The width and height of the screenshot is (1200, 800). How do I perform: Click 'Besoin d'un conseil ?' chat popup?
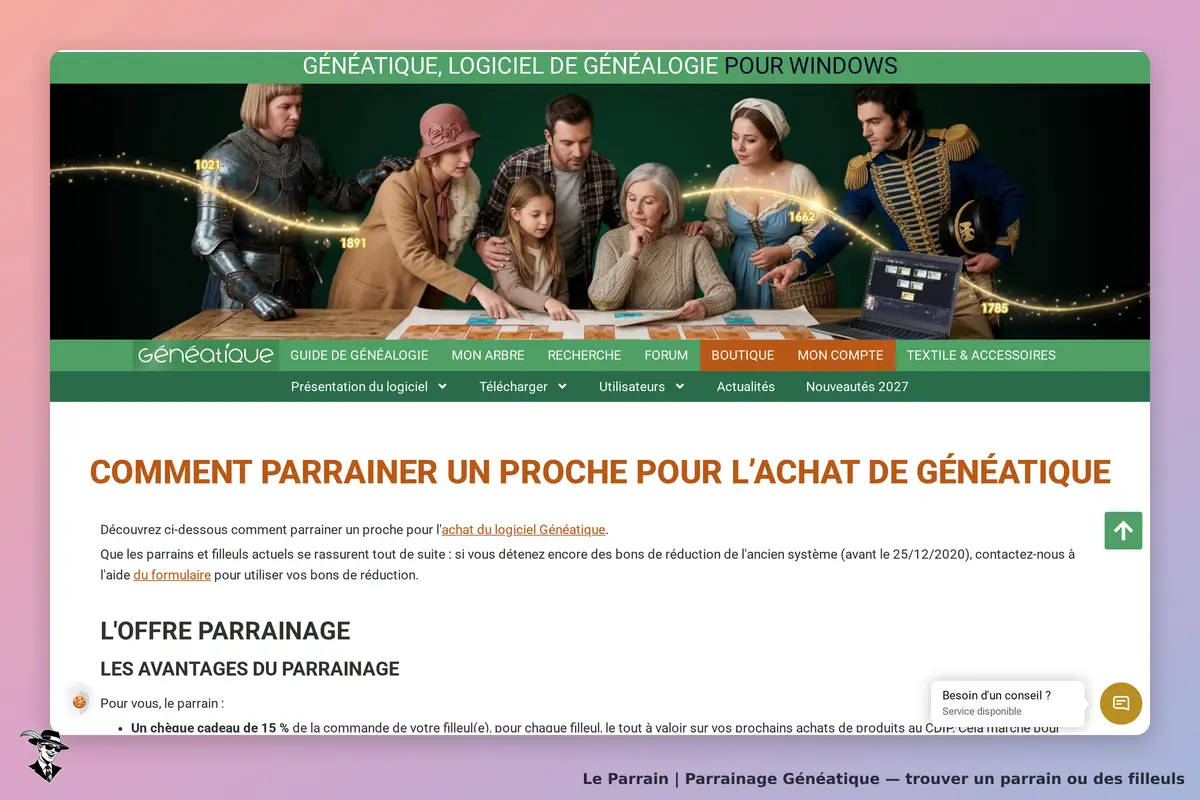(x=1007, y=703)
